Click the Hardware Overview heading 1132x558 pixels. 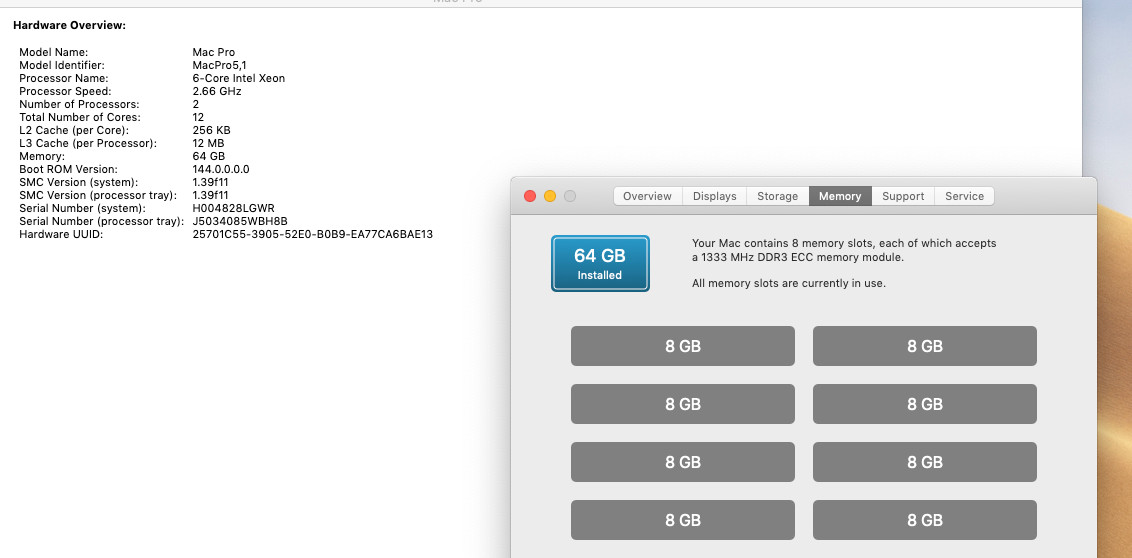69,25
